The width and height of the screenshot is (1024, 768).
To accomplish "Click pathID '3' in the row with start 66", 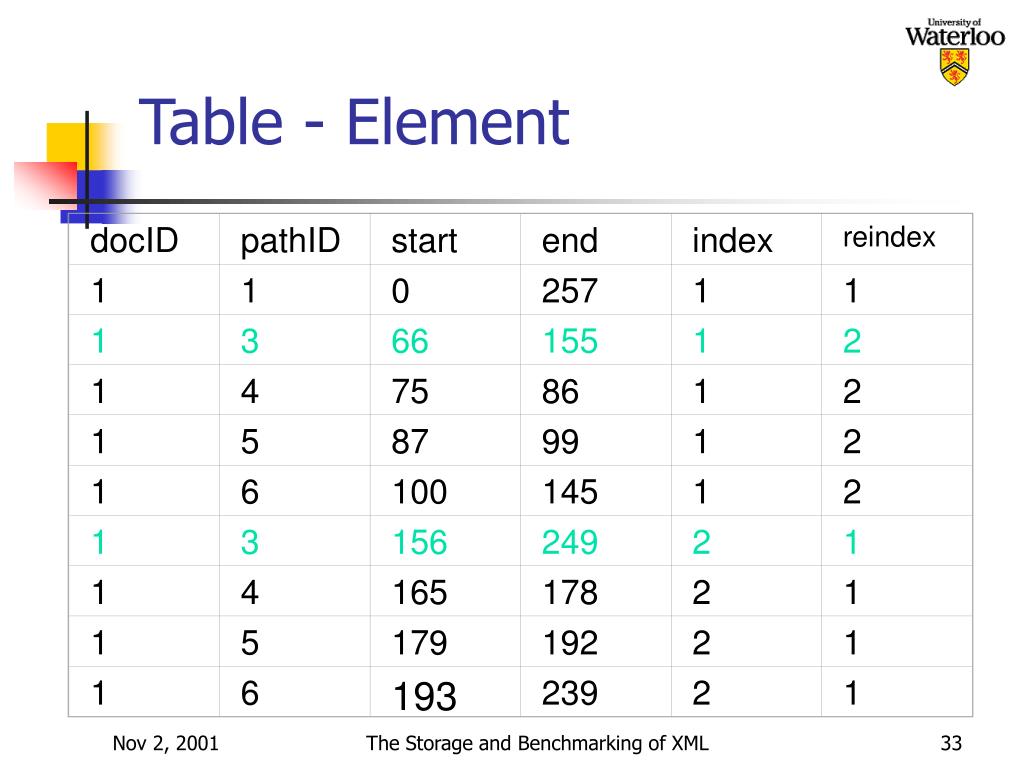I will (249, 342).
